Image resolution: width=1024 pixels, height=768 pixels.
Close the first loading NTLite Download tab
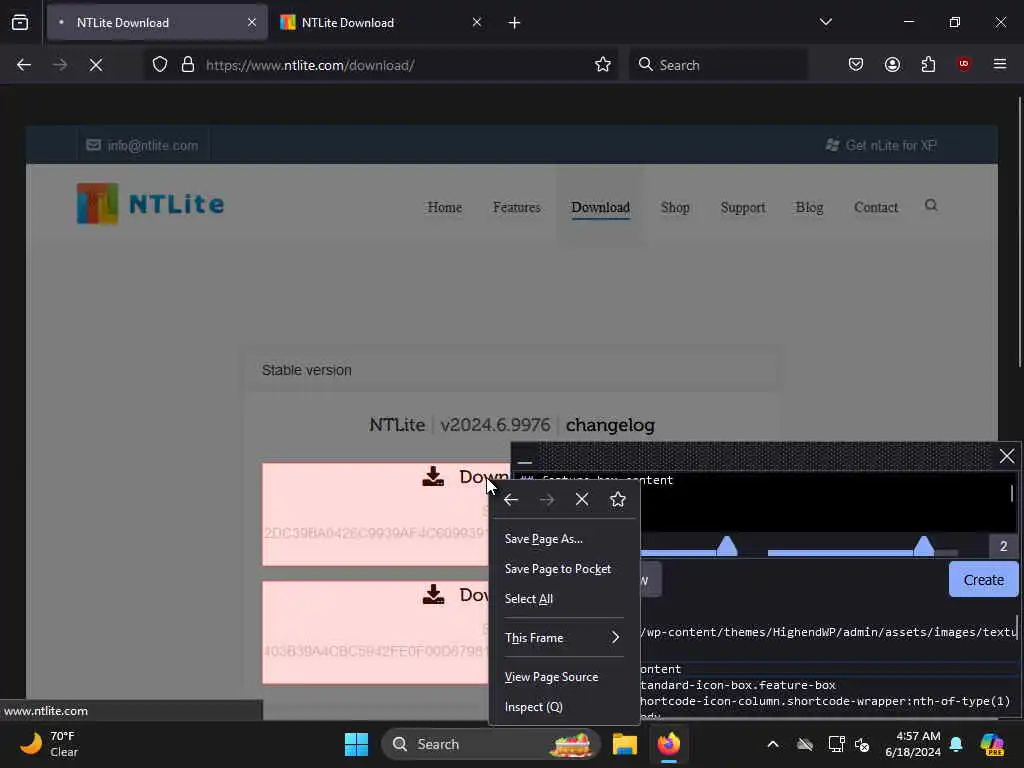click(x=252, y=23)
